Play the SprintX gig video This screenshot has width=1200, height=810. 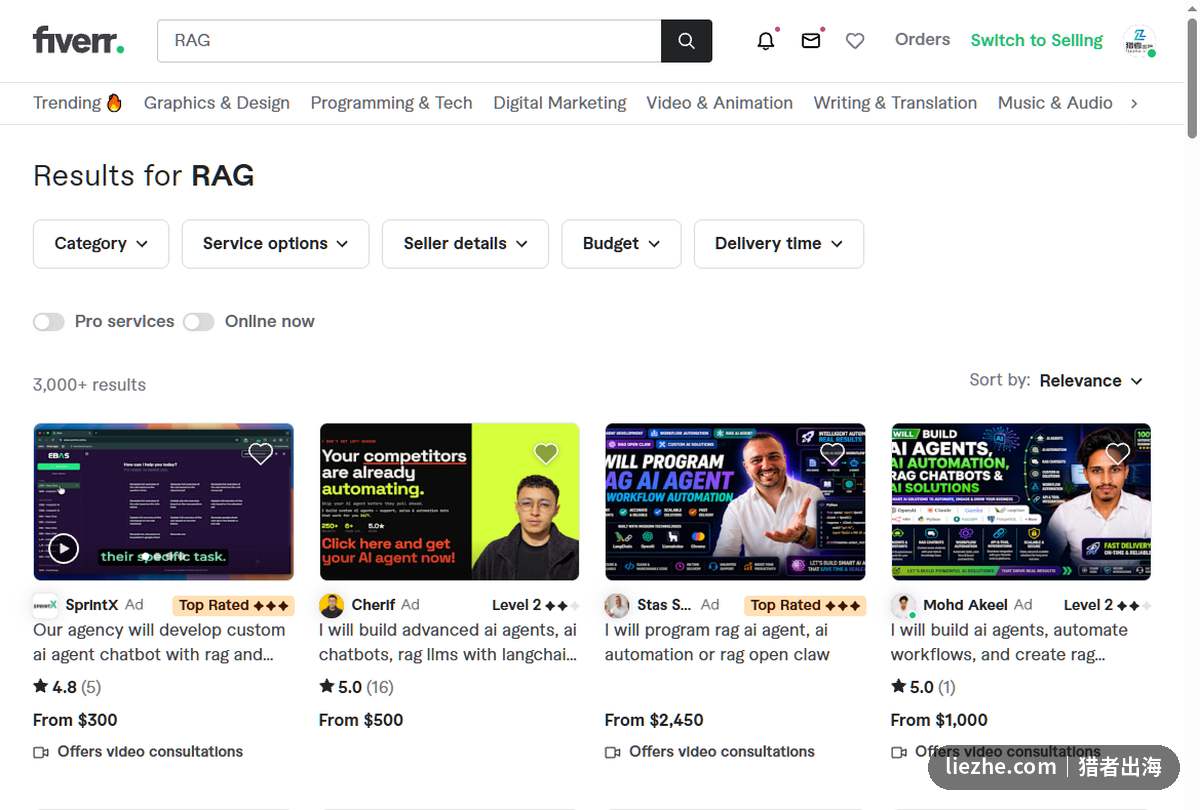63,548
